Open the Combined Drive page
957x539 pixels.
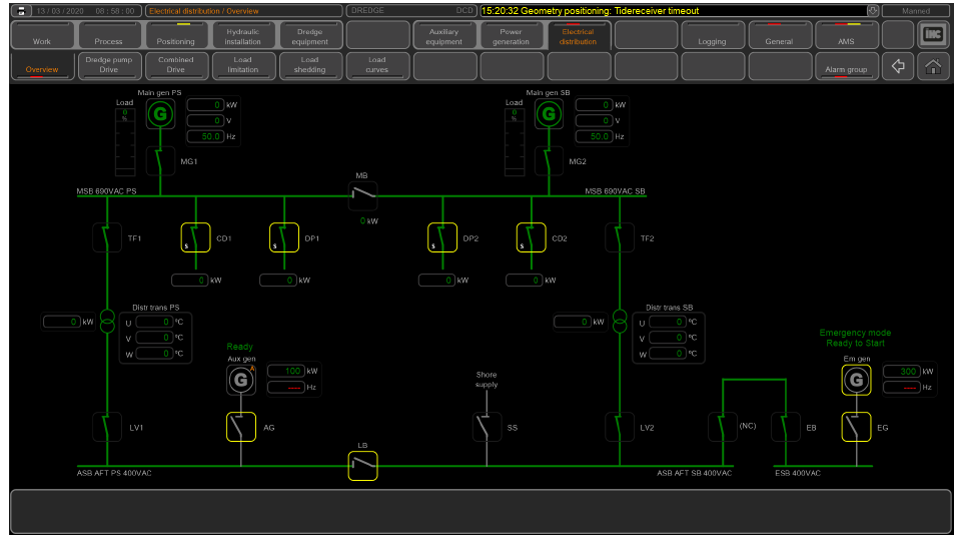[176, 66]
